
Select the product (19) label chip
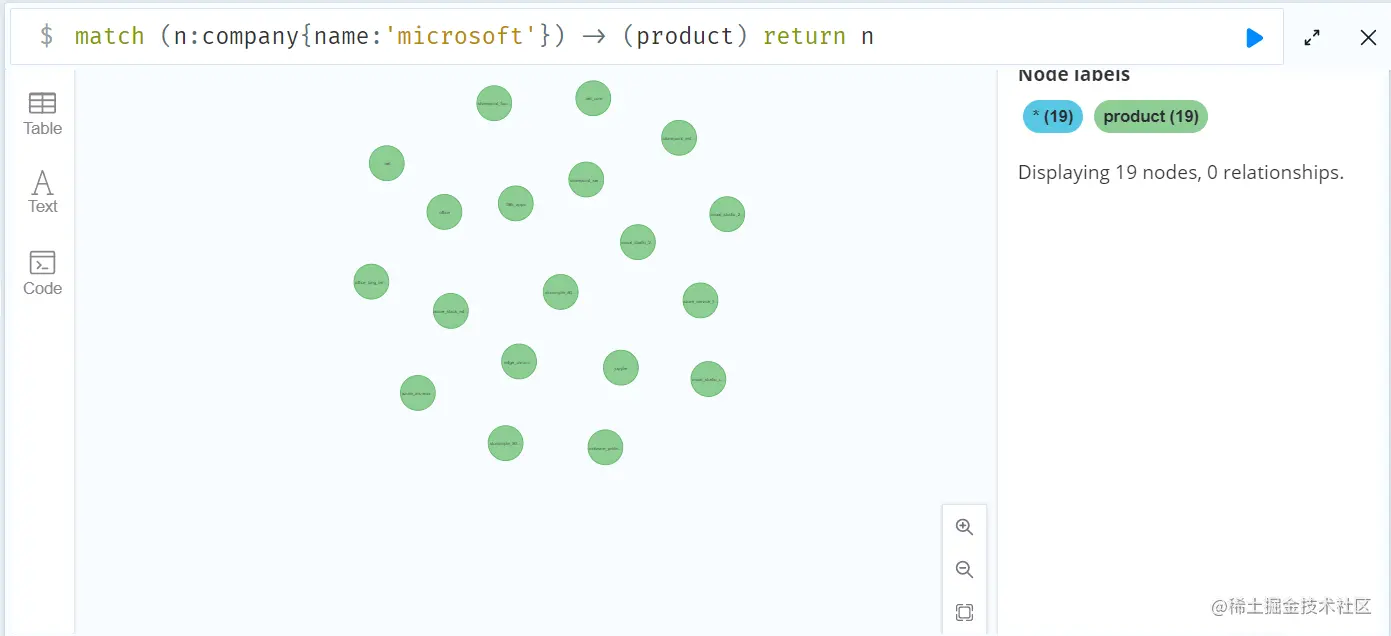1151,116
